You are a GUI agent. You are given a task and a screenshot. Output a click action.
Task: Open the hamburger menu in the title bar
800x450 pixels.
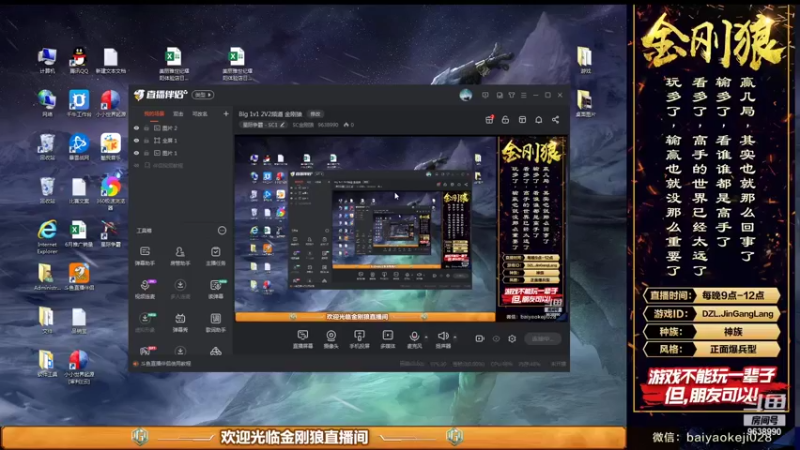pos(523,95)
